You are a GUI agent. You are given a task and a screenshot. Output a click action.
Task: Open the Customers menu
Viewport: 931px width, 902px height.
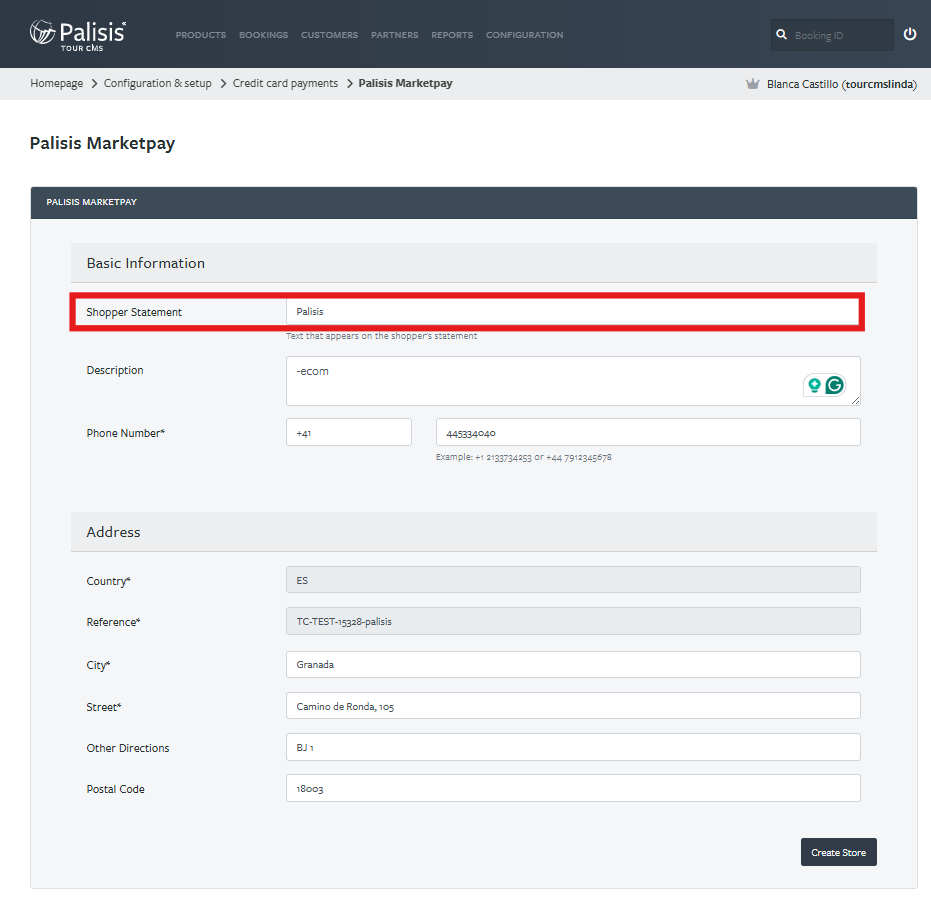(330, 35)
